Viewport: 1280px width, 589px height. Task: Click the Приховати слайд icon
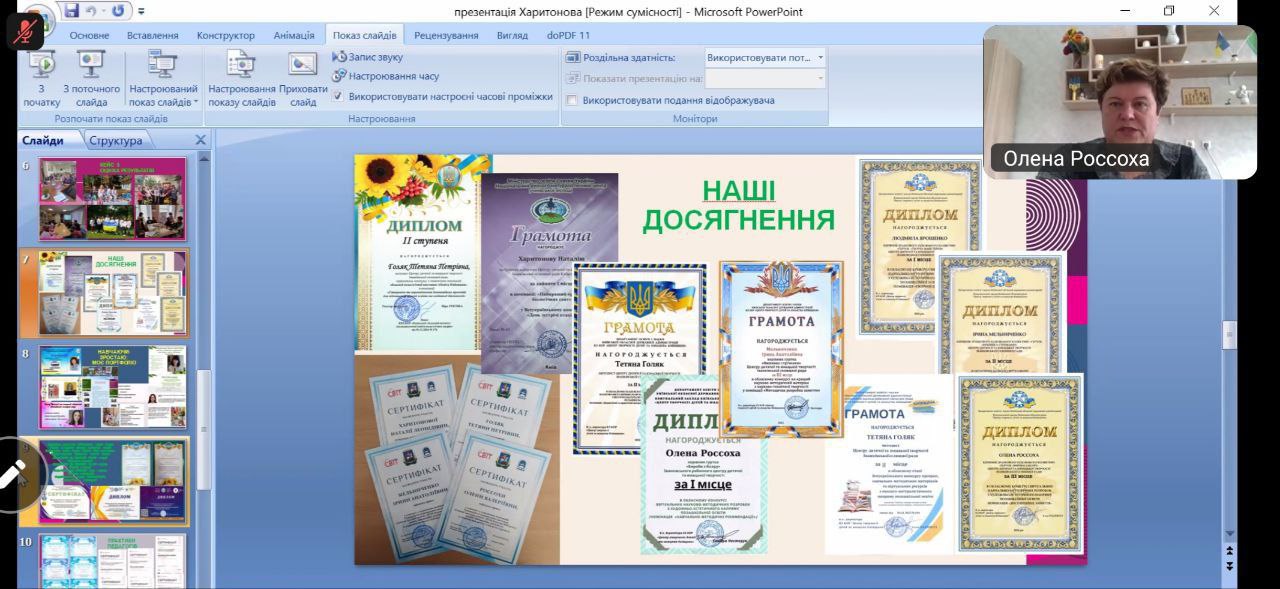point(303,78)
